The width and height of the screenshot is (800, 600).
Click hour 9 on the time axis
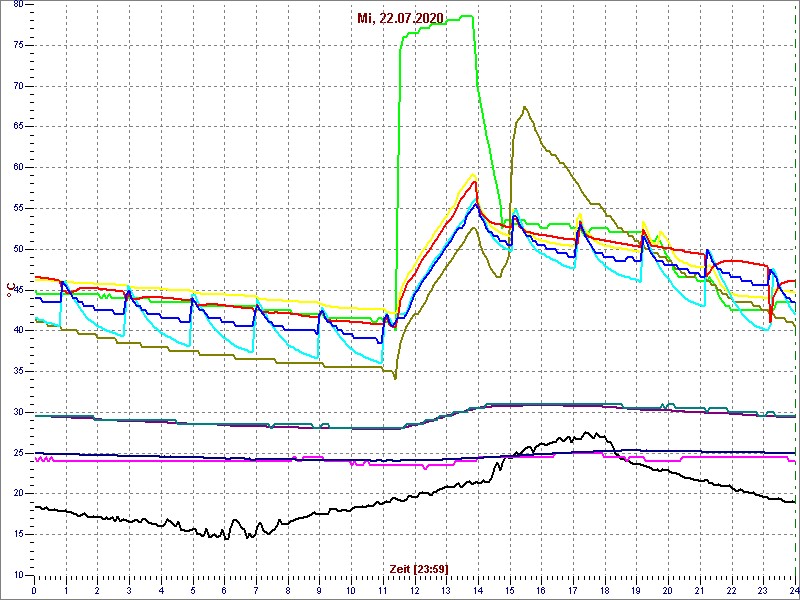click(319, 590)
